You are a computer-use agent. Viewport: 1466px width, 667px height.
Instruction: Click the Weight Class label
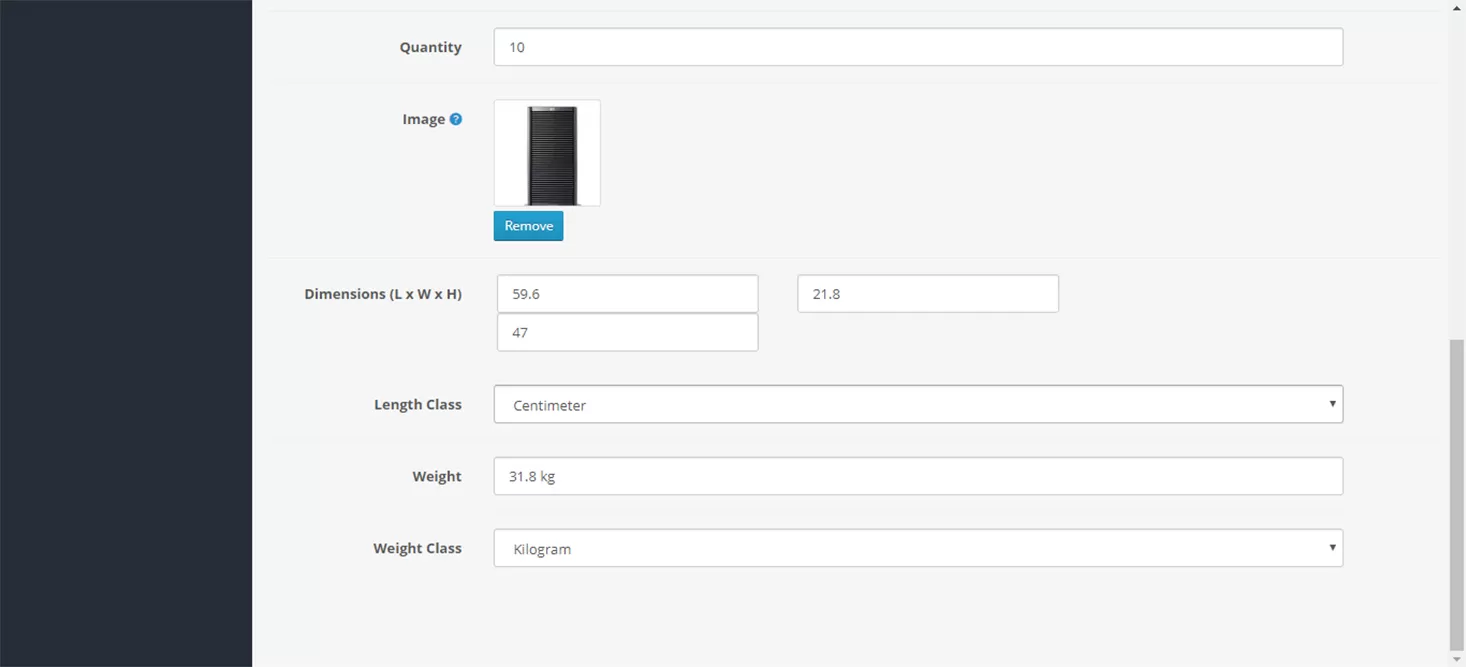417,548
